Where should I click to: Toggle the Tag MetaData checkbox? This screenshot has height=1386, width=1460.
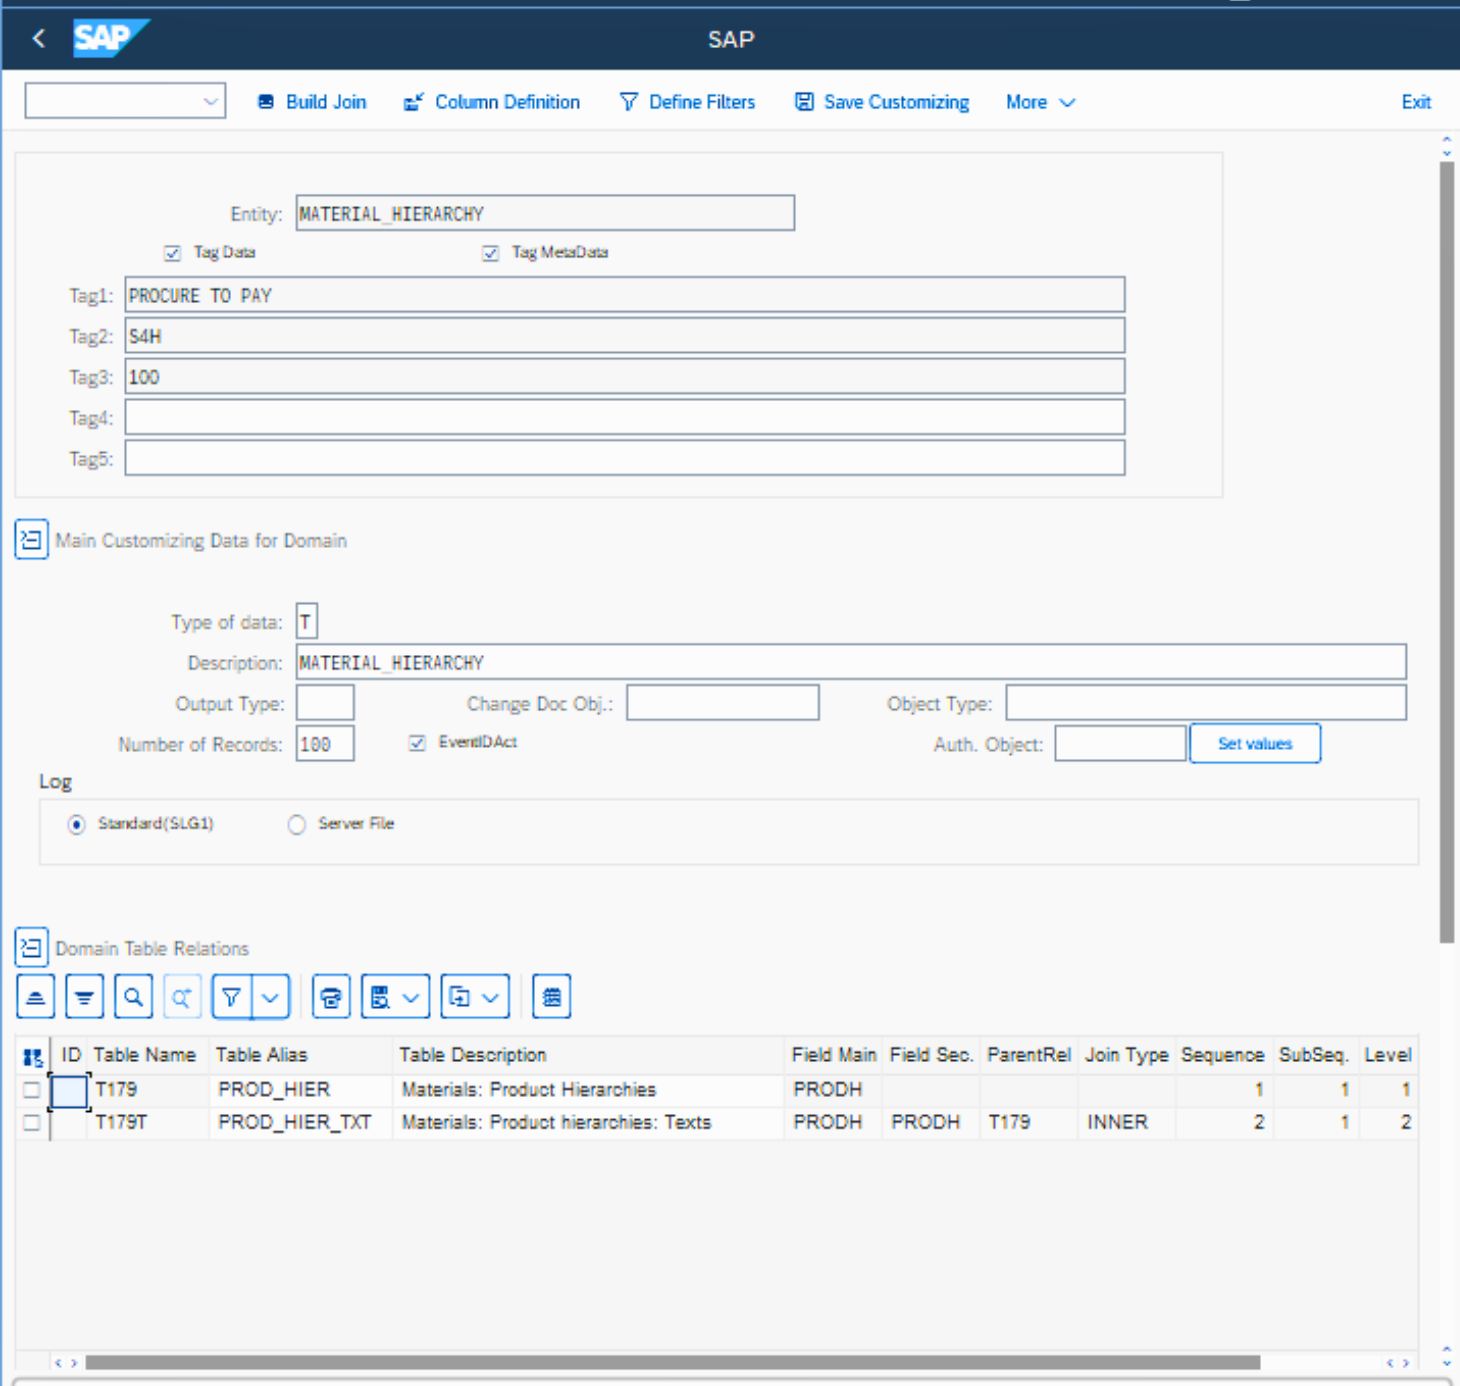coord(490,253)
